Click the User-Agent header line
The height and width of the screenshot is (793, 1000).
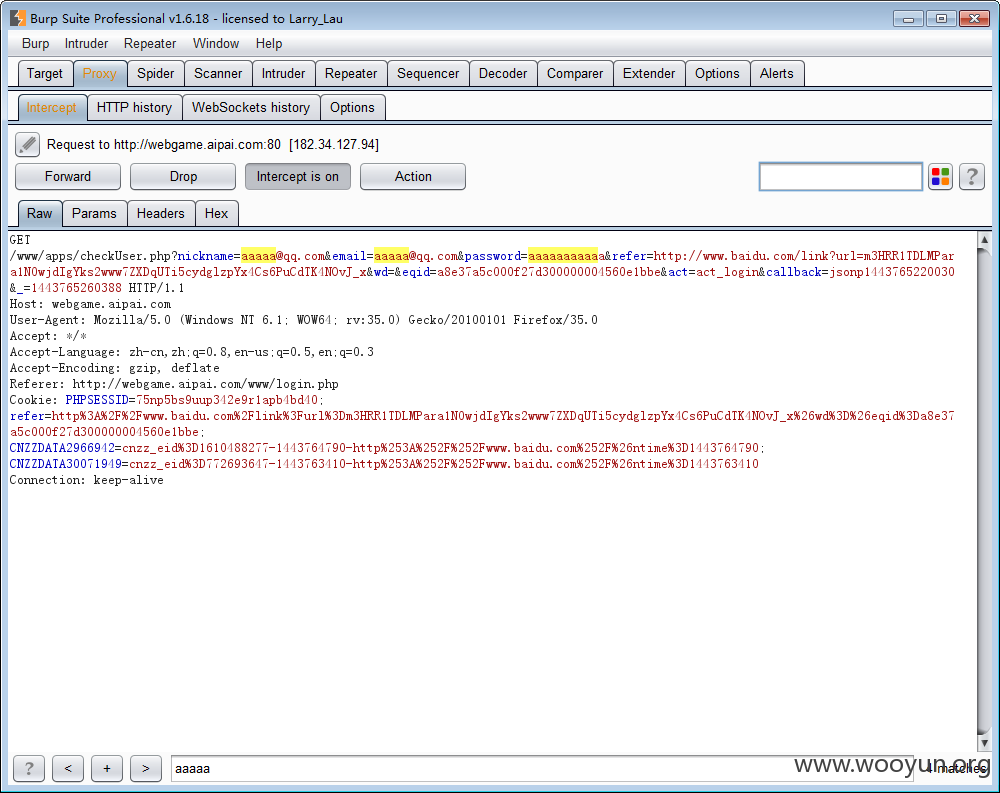click(304, 320)
